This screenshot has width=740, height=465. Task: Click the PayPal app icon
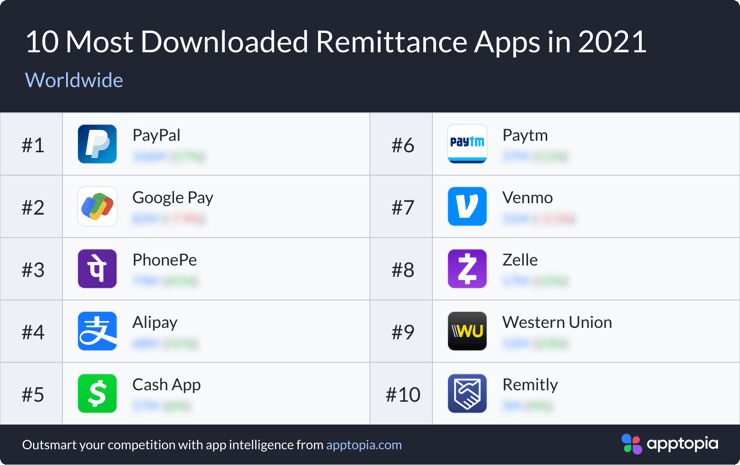97,145
